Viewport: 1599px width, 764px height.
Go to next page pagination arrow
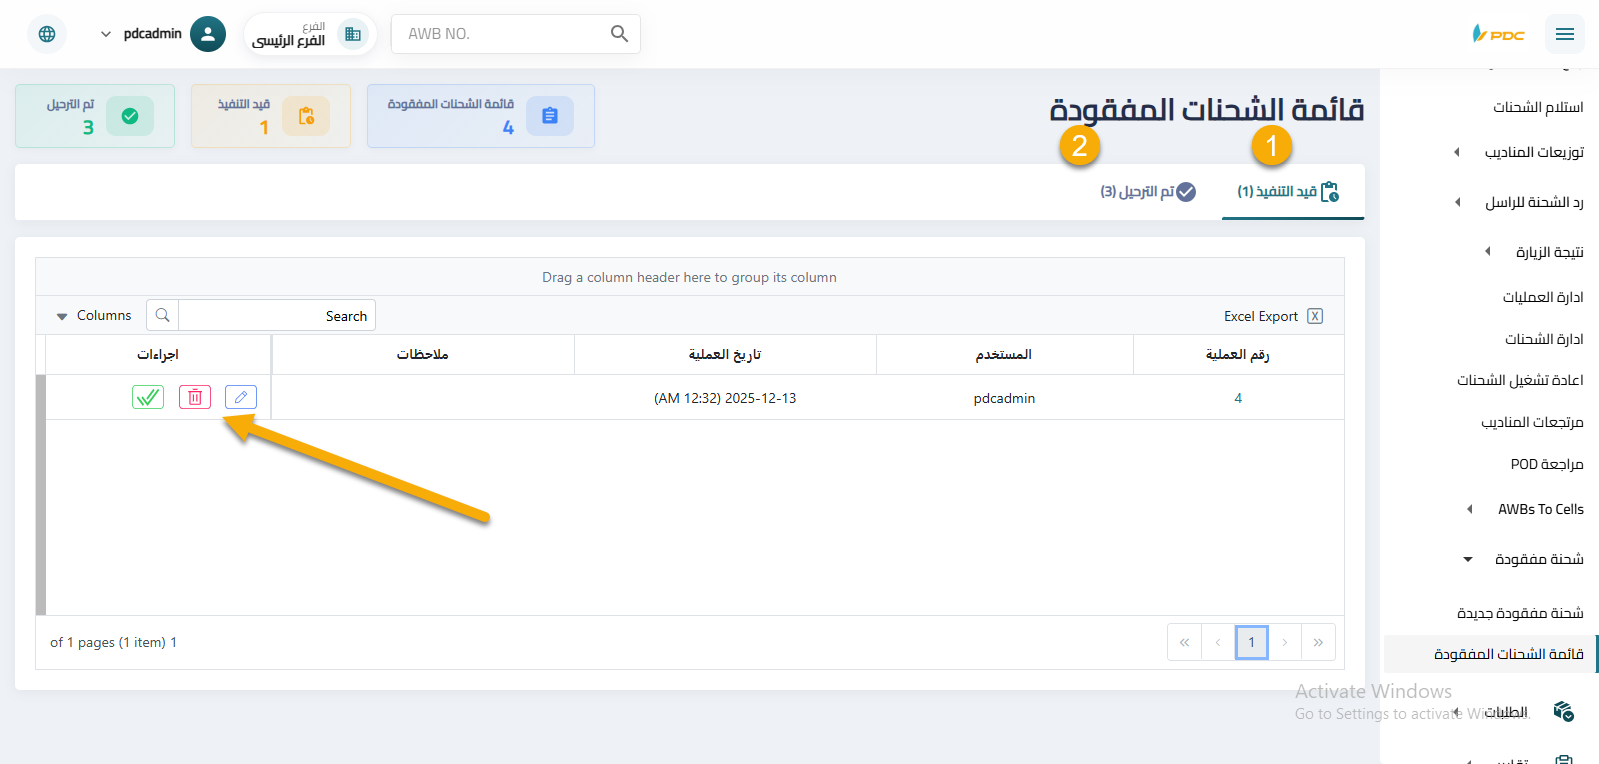click(1285, 642)
